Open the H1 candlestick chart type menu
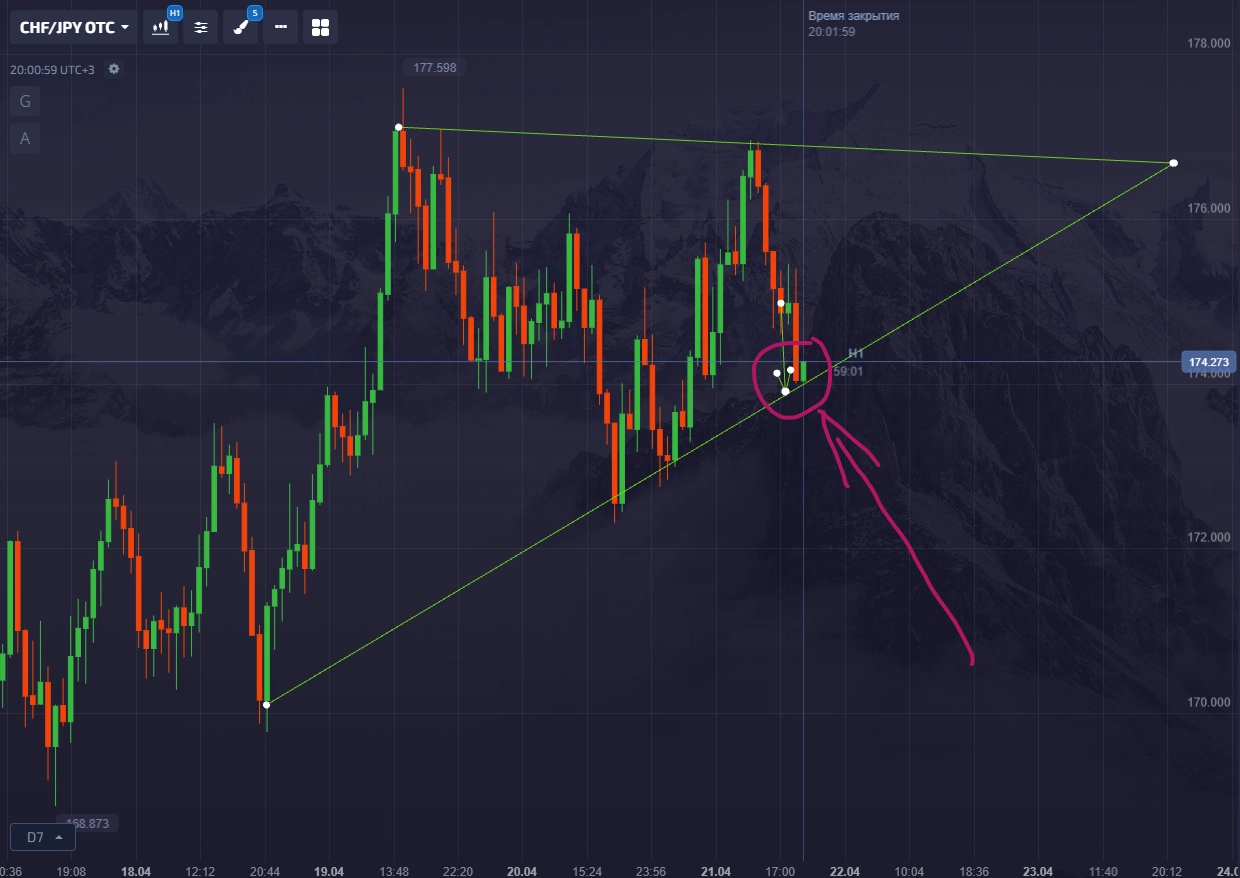The image size is (1240, 878). [x=160, y=28]
